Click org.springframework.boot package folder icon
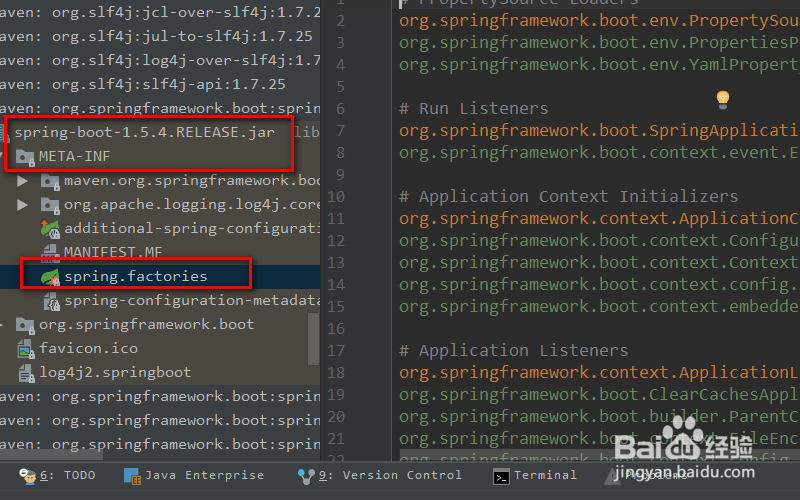The height and width of the screenshot is (500, 800). (x=25, y=325)
